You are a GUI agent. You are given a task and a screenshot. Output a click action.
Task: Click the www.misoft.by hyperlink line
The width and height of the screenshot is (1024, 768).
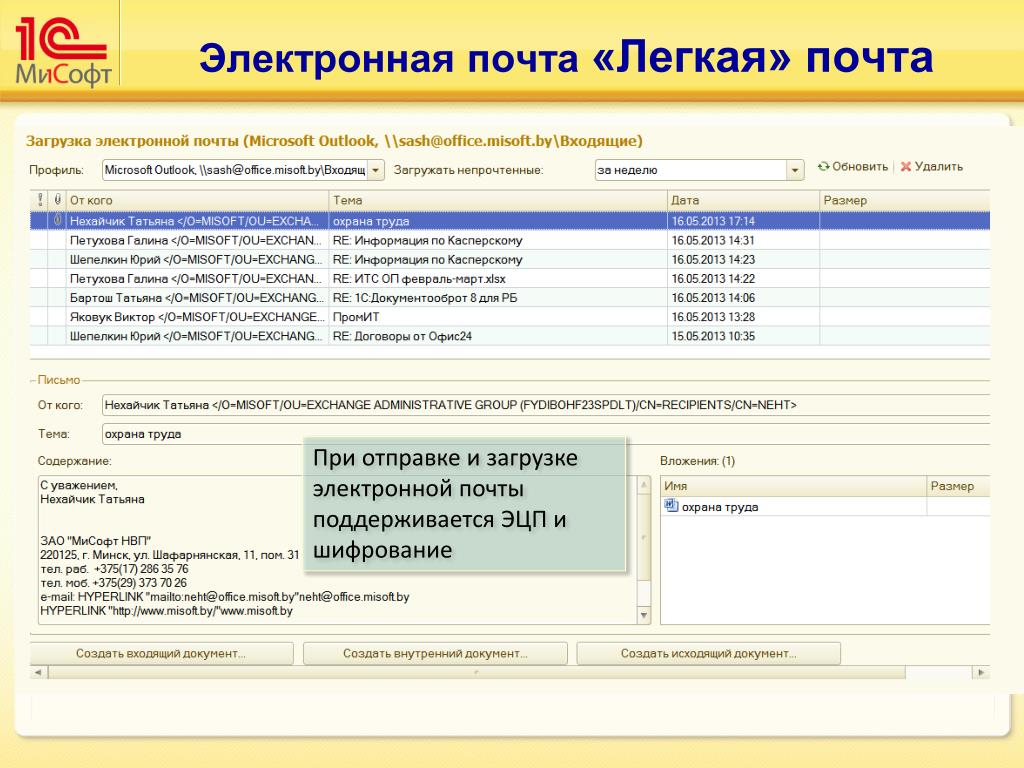coord(167,611)
